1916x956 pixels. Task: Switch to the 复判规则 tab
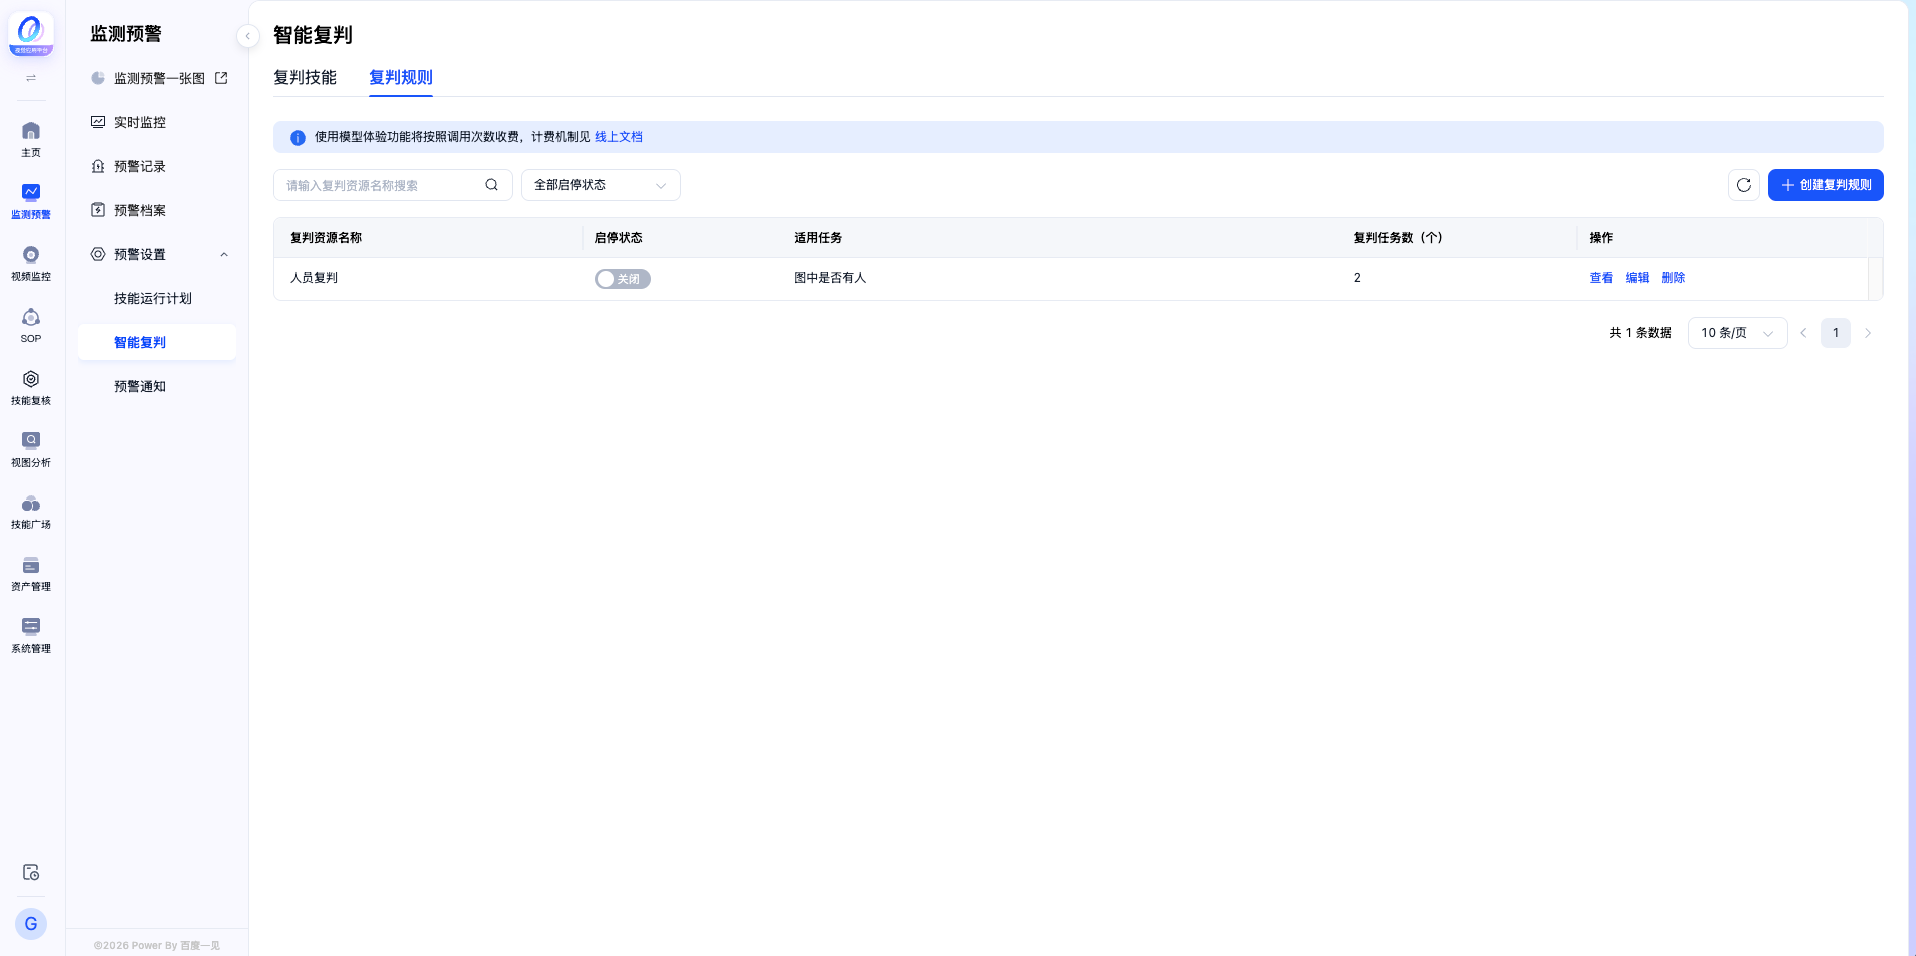(401, 78)
